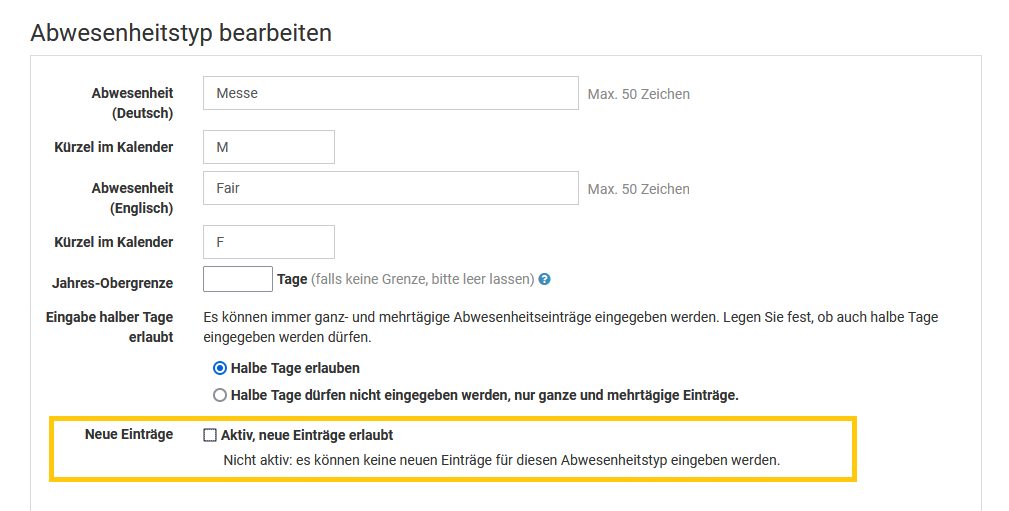Click the bold 'Tage' unit text
The width and height of the screenshot is (1009, 511).
292,279
